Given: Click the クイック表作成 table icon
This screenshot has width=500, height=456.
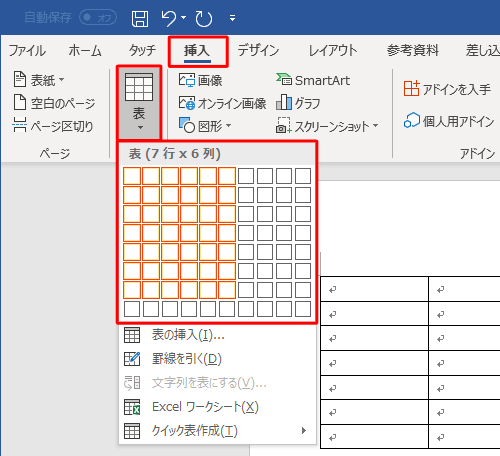Looking at the screenshot, I should 132,431.
